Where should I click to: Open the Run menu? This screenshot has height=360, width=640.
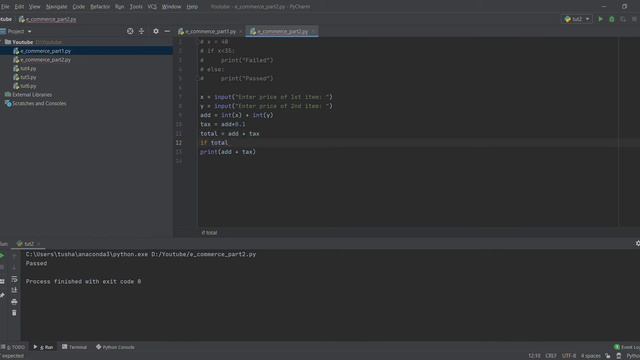[119, 7]
